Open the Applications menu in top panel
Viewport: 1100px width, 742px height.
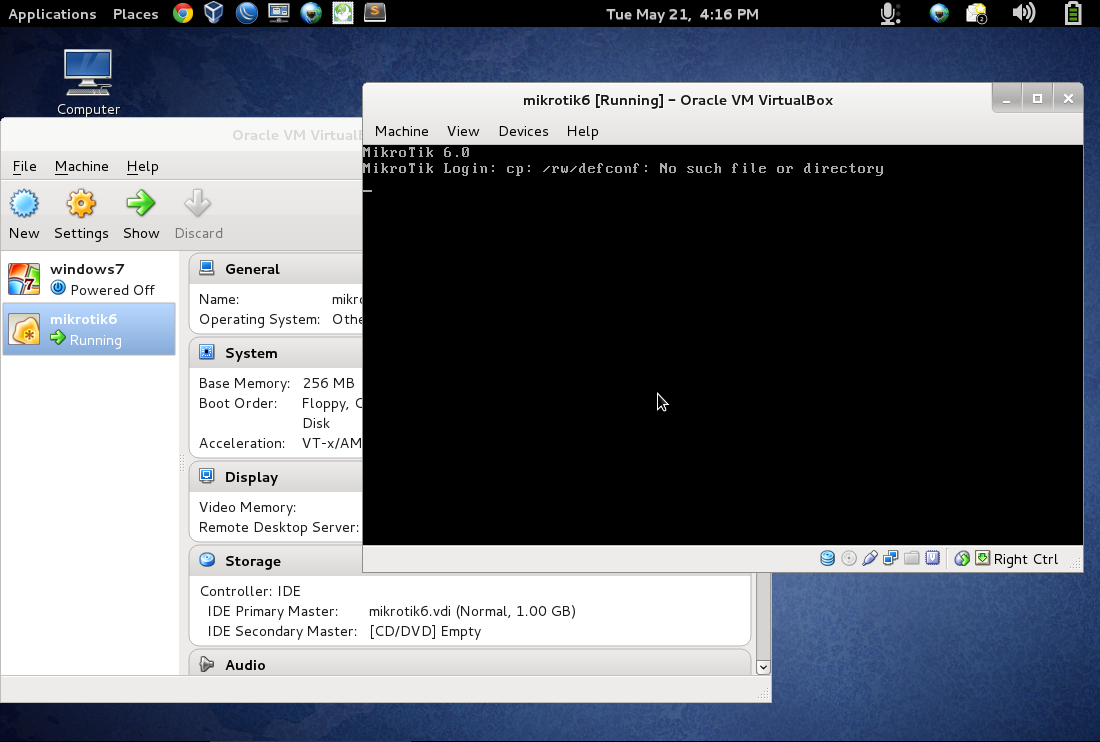coord(52,14)
